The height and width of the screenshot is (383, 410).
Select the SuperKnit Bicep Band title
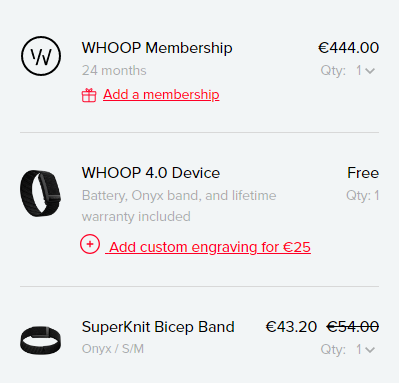[x=158, y=327]
